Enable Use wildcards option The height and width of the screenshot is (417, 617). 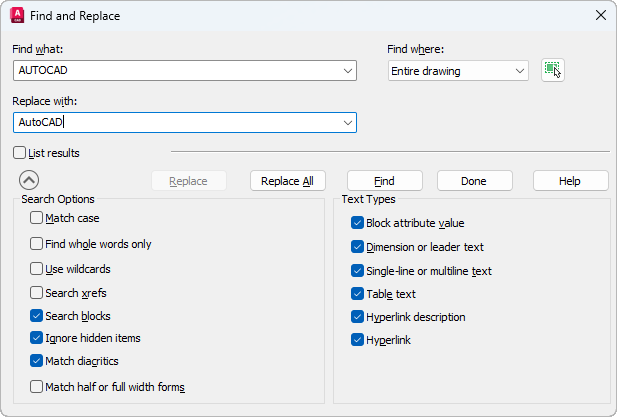[37, 269]
